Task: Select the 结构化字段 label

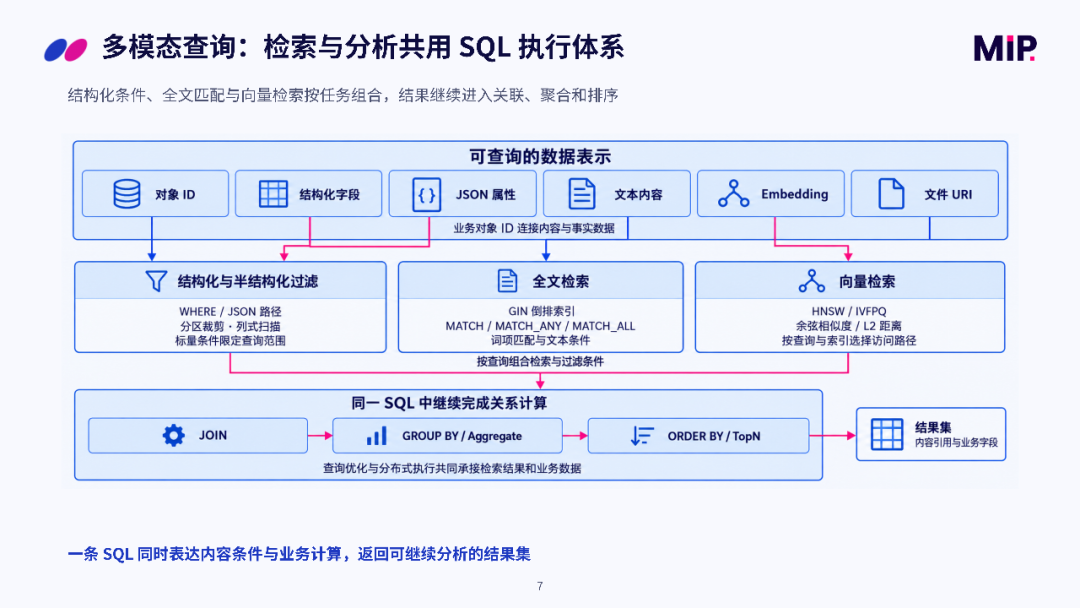Action: pos(329,195)
